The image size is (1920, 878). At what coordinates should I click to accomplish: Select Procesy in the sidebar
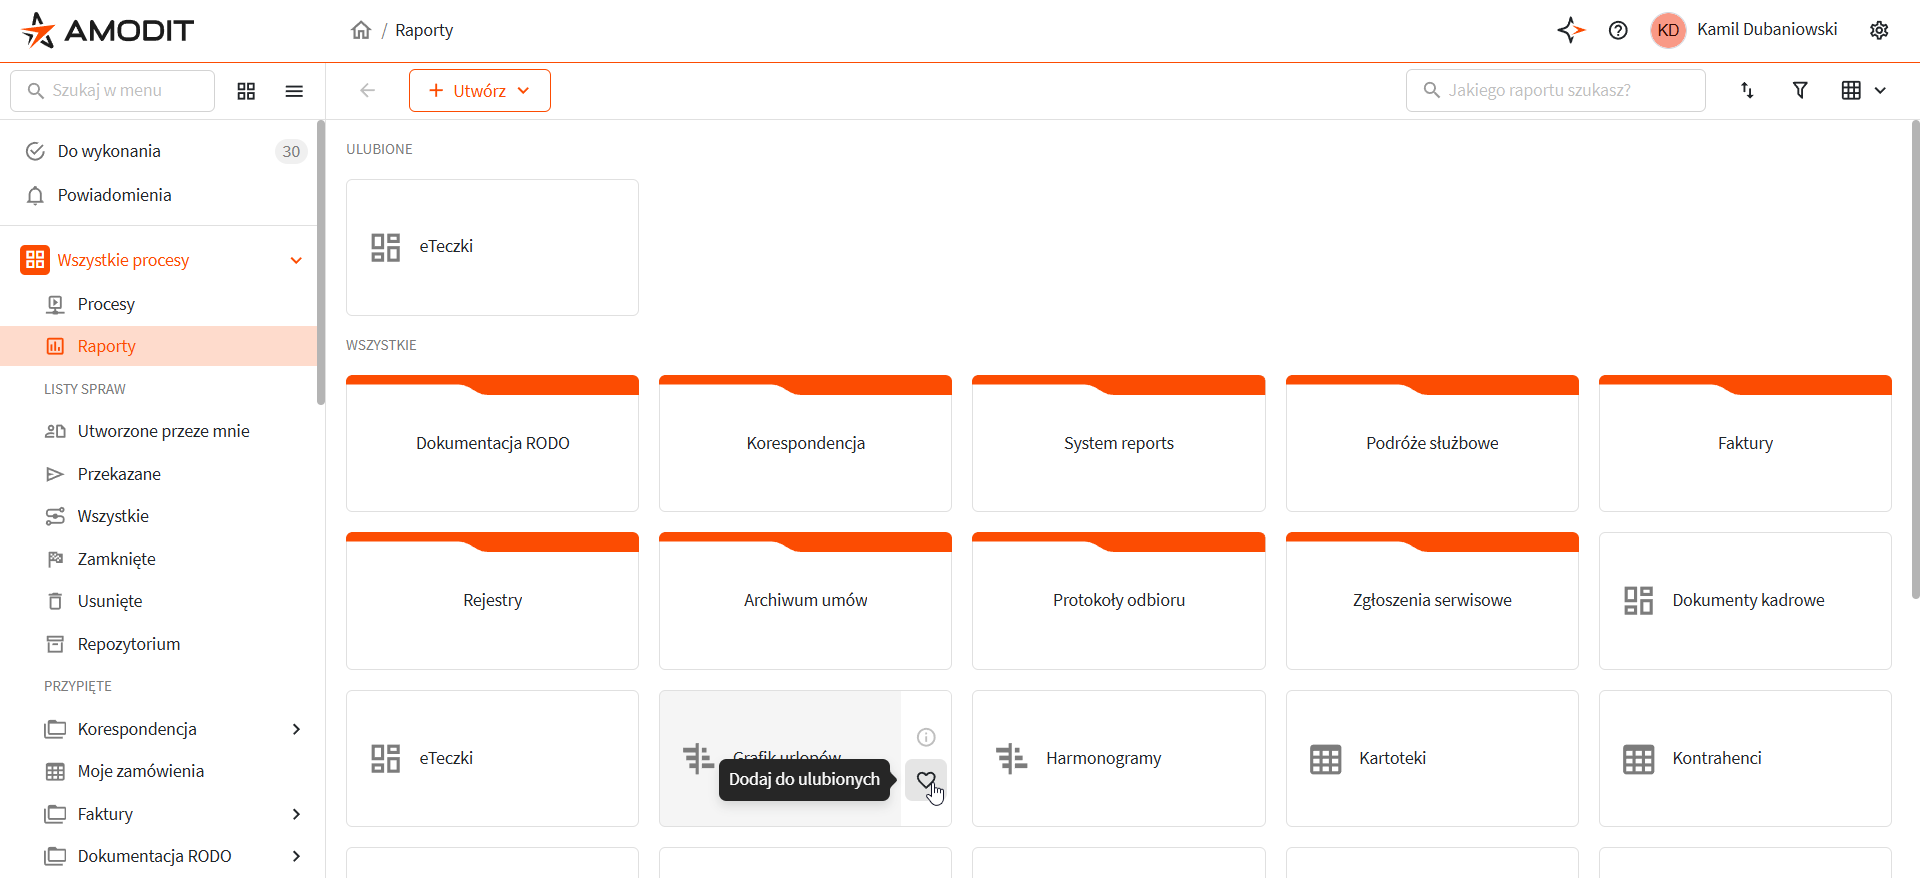click(106, 304)
